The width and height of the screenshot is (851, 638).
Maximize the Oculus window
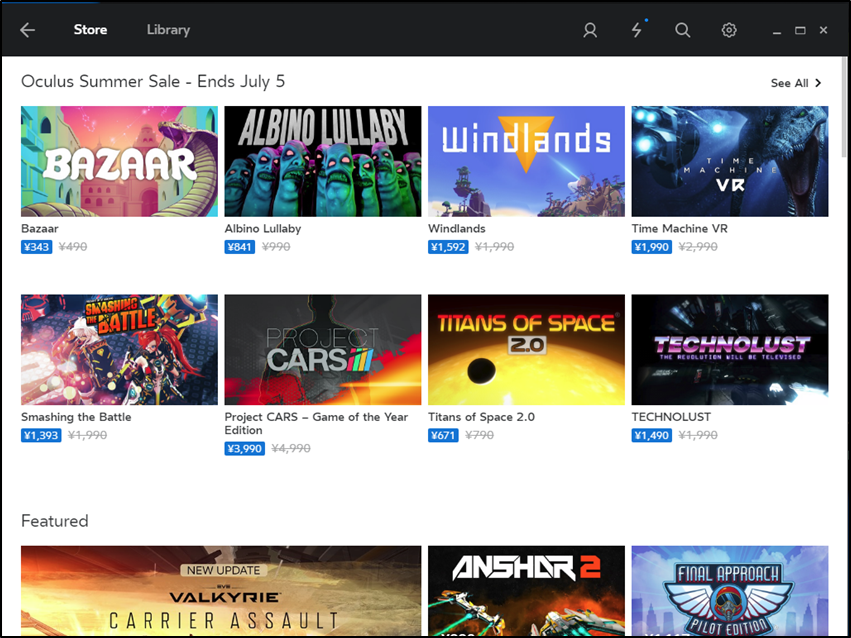click(x=800, y=30)
